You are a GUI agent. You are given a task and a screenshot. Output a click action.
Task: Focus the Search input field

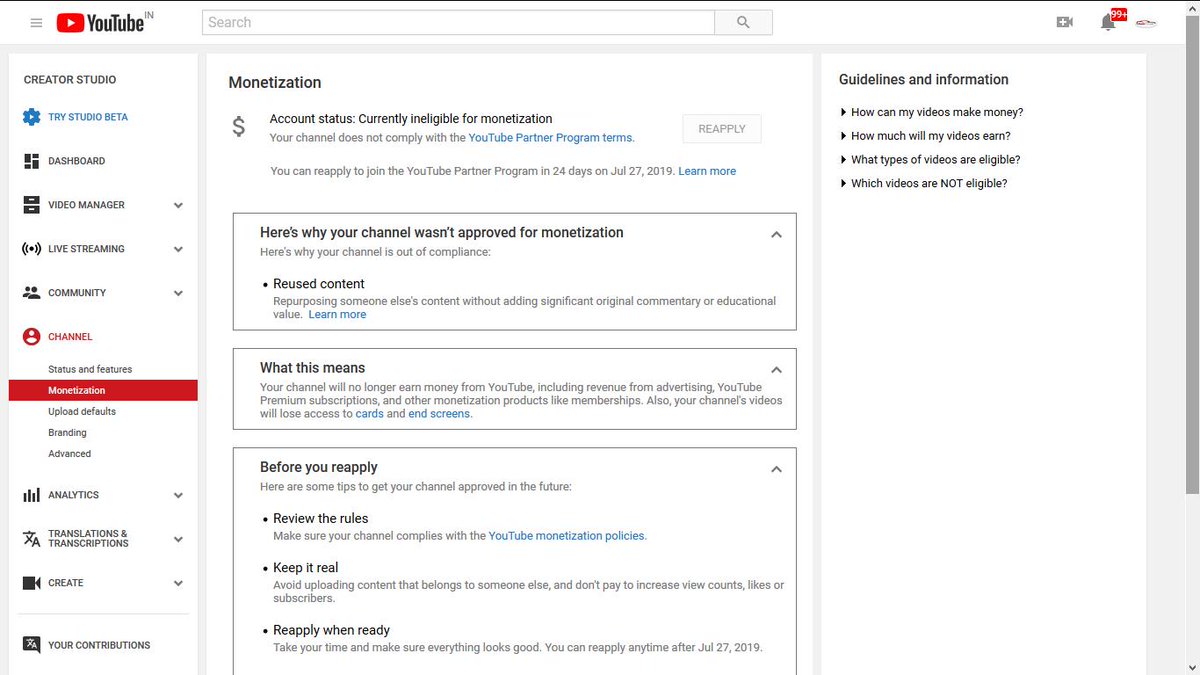click(458, 22)
